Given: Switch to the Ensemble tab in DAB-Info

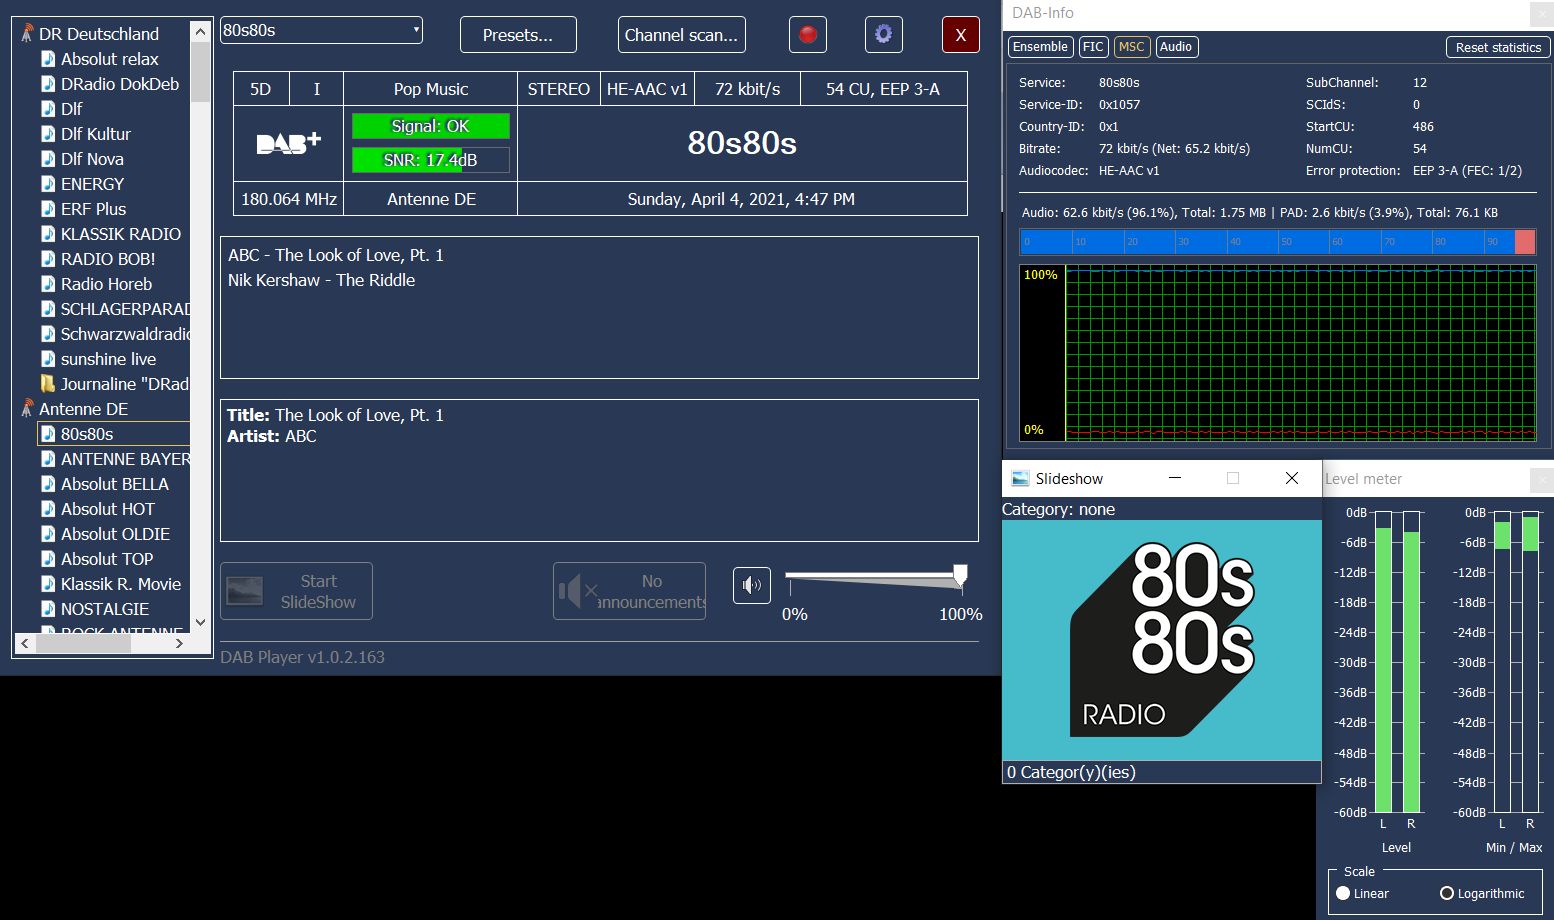Looking at the screenshot, I should [x=1040, y=47].
